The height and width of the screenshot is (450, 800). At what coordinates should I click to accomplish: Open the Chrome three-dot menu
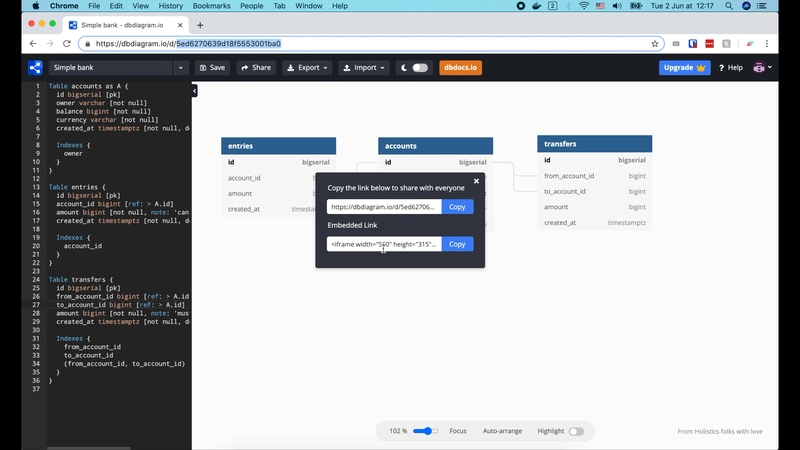tap(767, 44)
